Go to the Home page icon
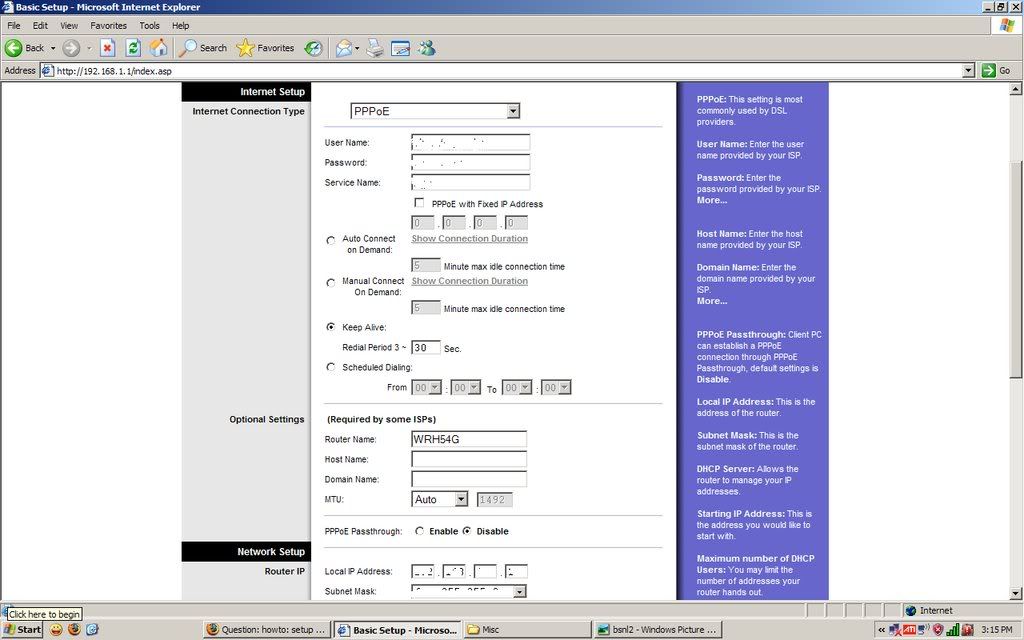 pyautogui.click(x=158, y=48)
